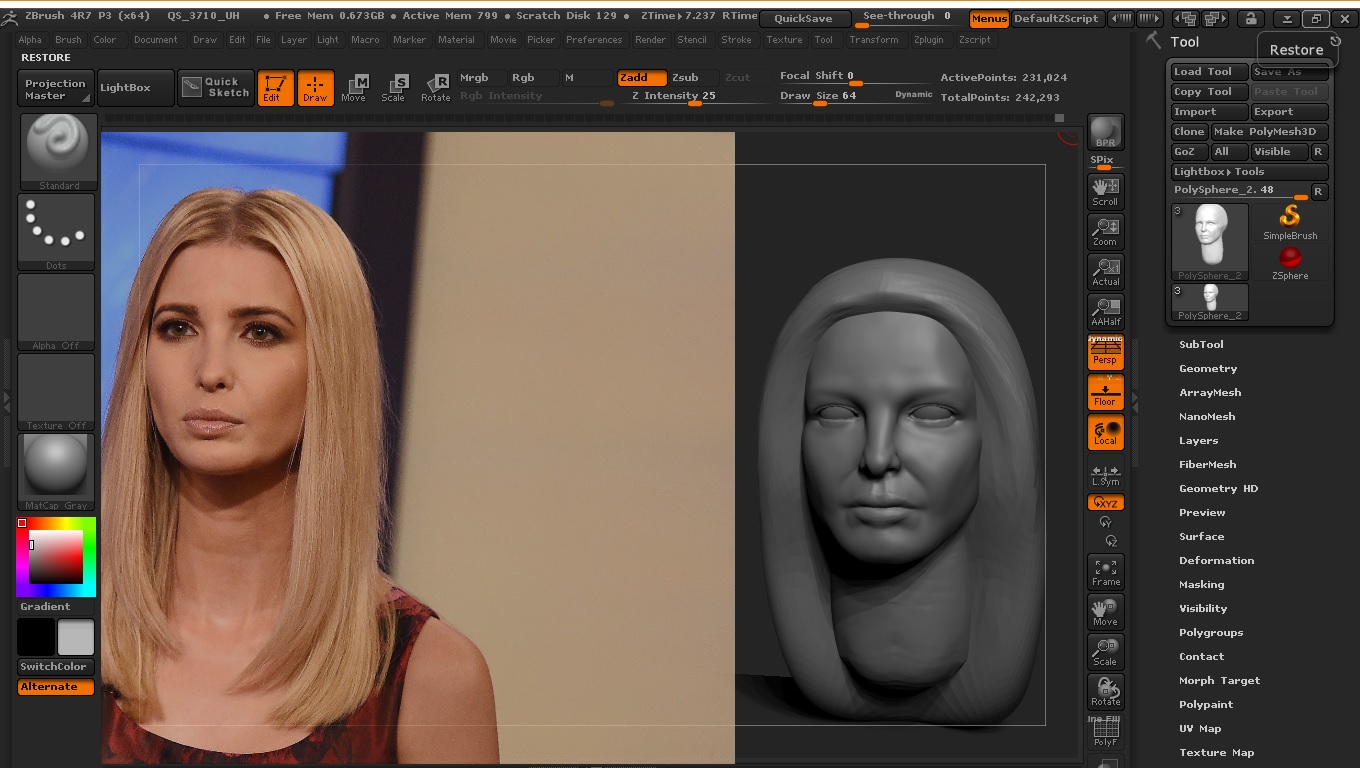1360x768 pixels.
Task: Open the Zplugin menu
Action: pyautogui.click(x=929, y=40)
